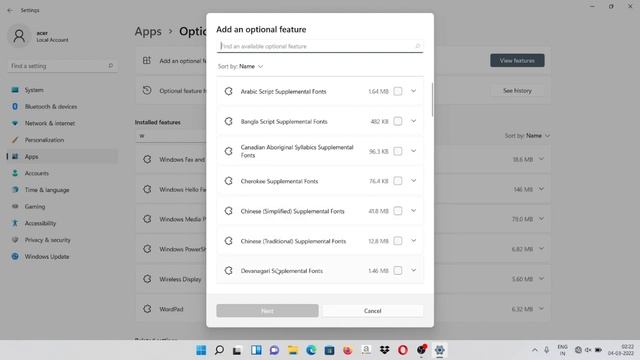Image resolution: width=640 pixels, height=360 pixels.
Task: Open Widgets from the taskbar
Action: (x=256, y=350)
